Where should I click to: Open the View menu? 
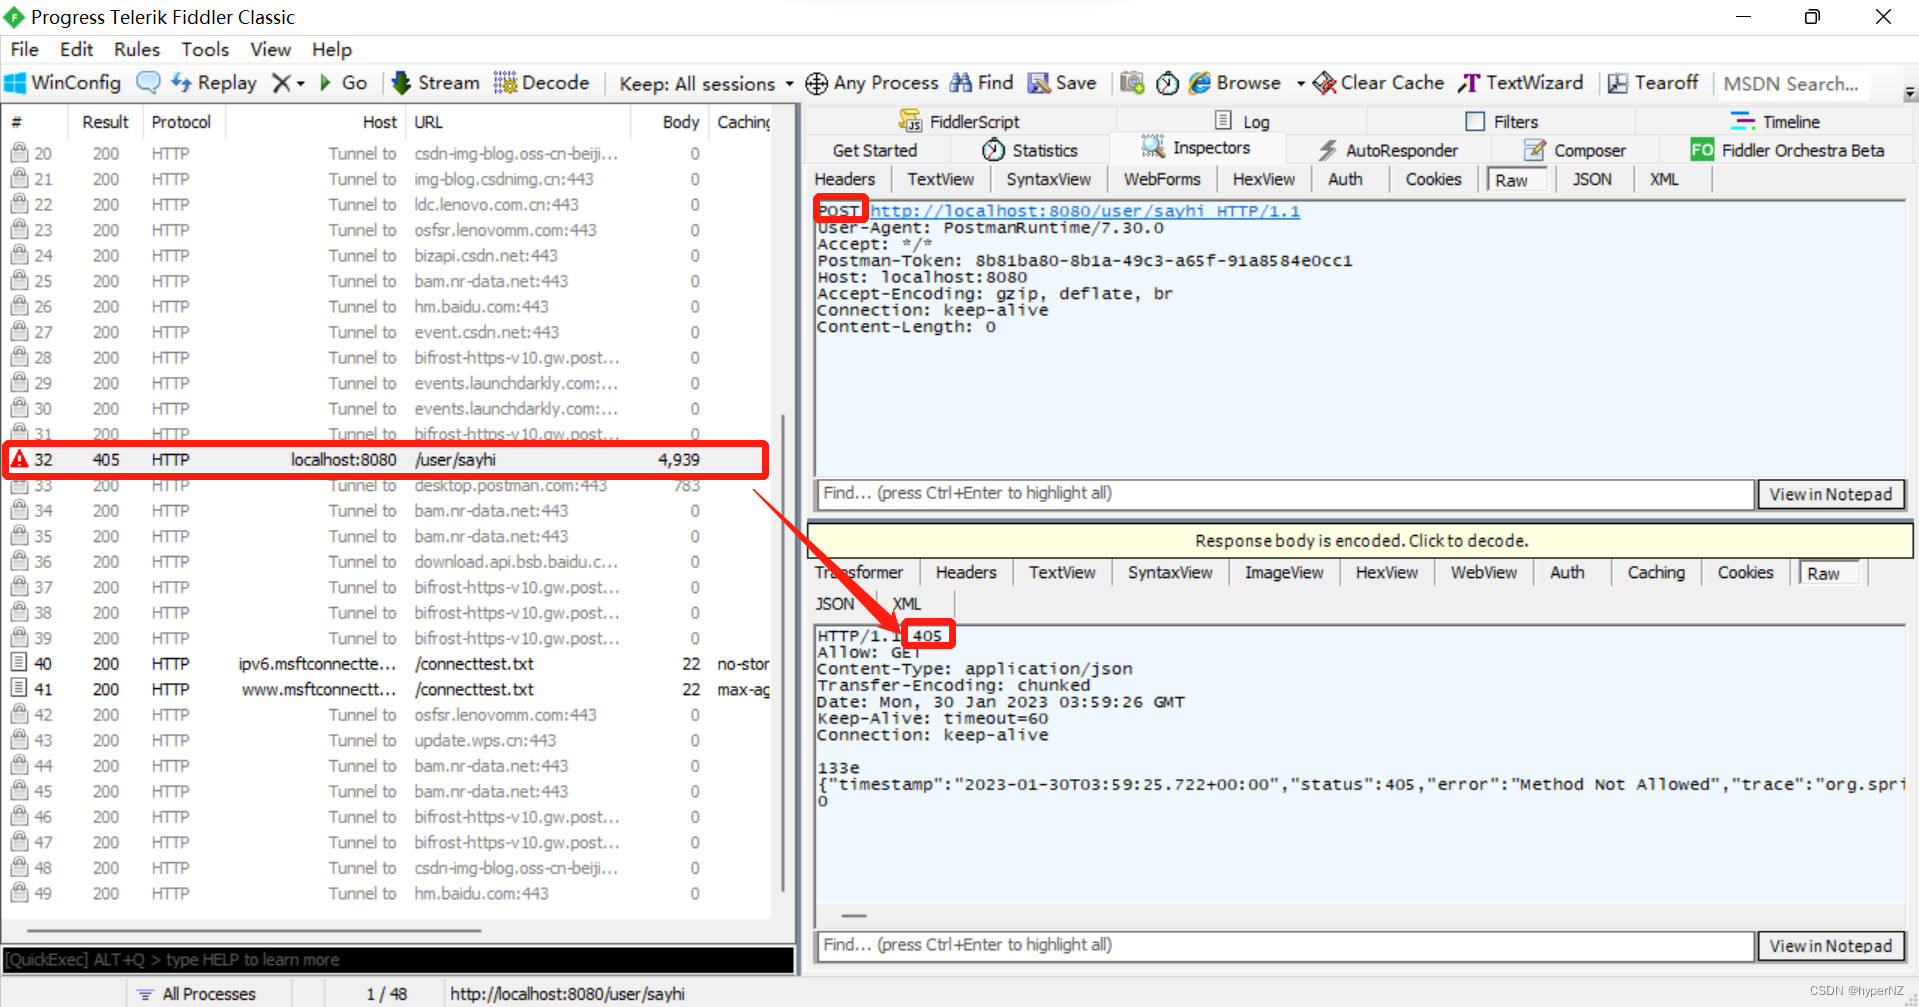click(270, 49)
